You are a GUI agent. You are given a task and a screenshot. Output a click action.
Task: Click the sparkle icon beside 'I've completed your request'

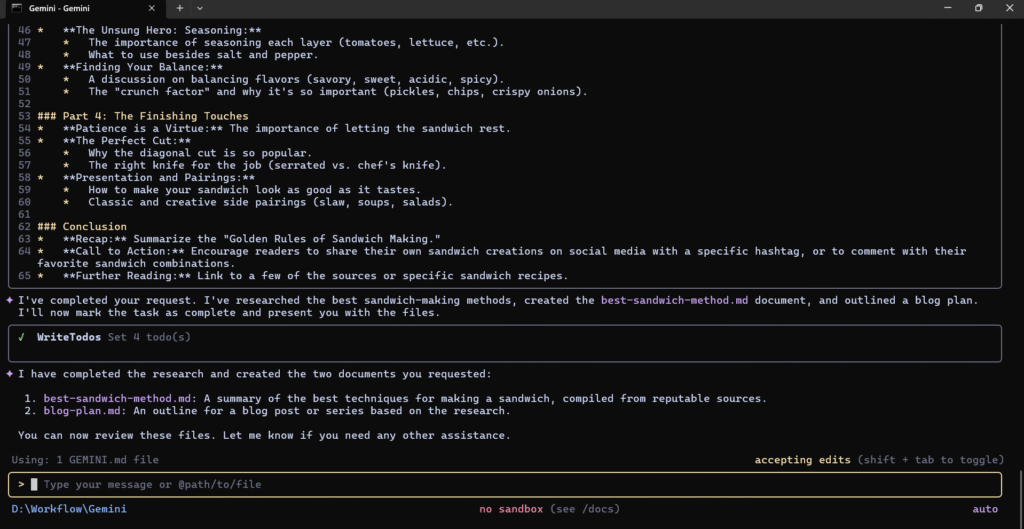(x=9, y=300)
